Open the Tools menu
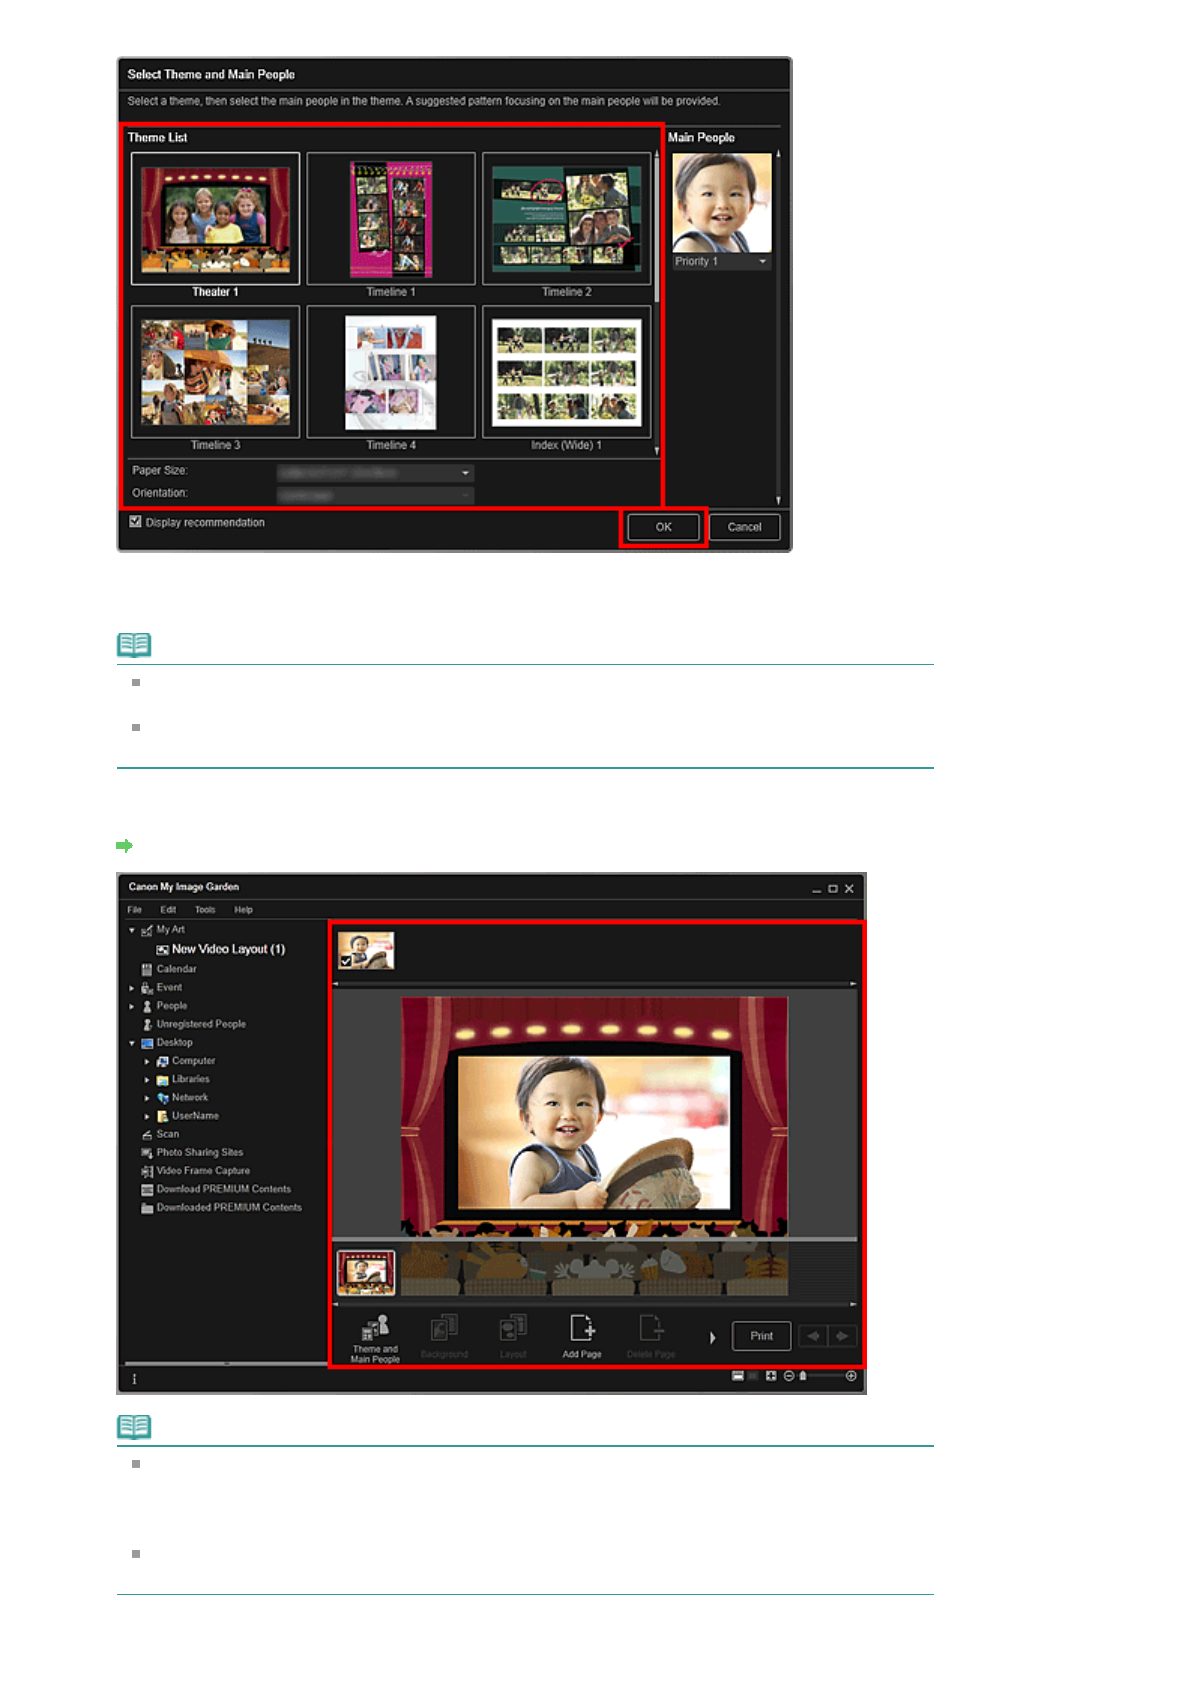1190x1684 pixels. (205, 910)
